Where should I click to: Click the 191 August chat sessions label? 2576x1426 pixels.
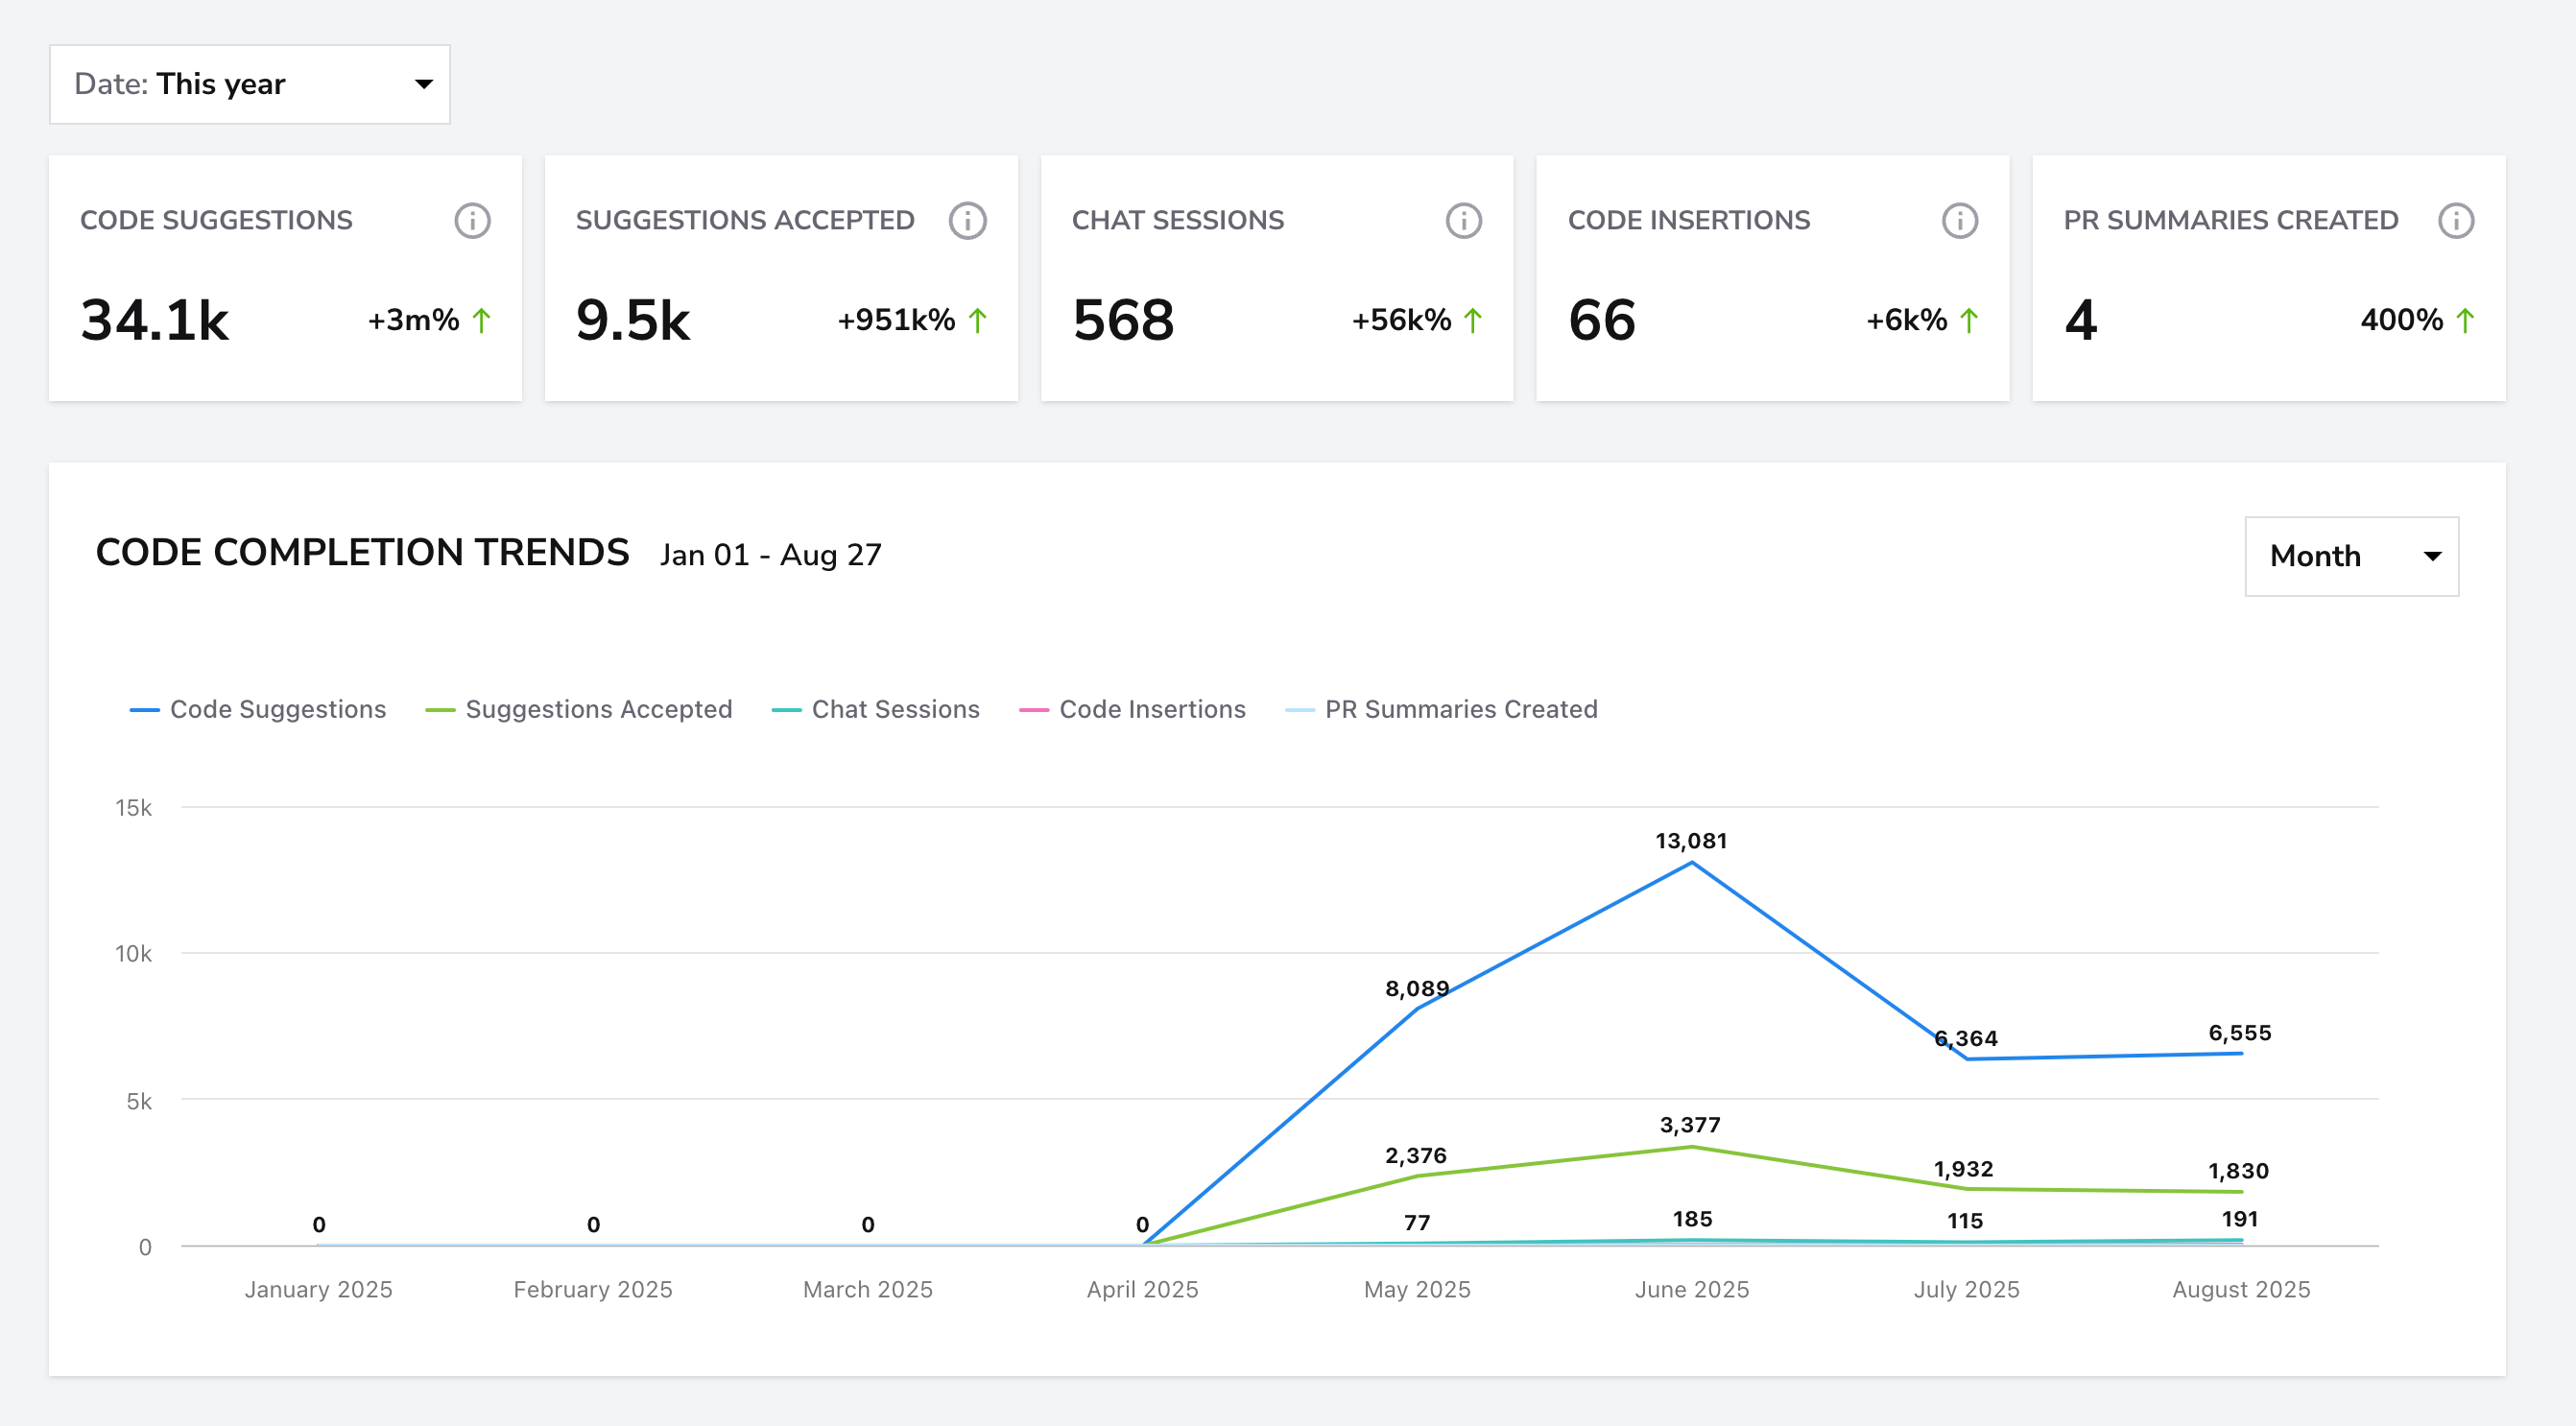[x=2240, y=1219]
